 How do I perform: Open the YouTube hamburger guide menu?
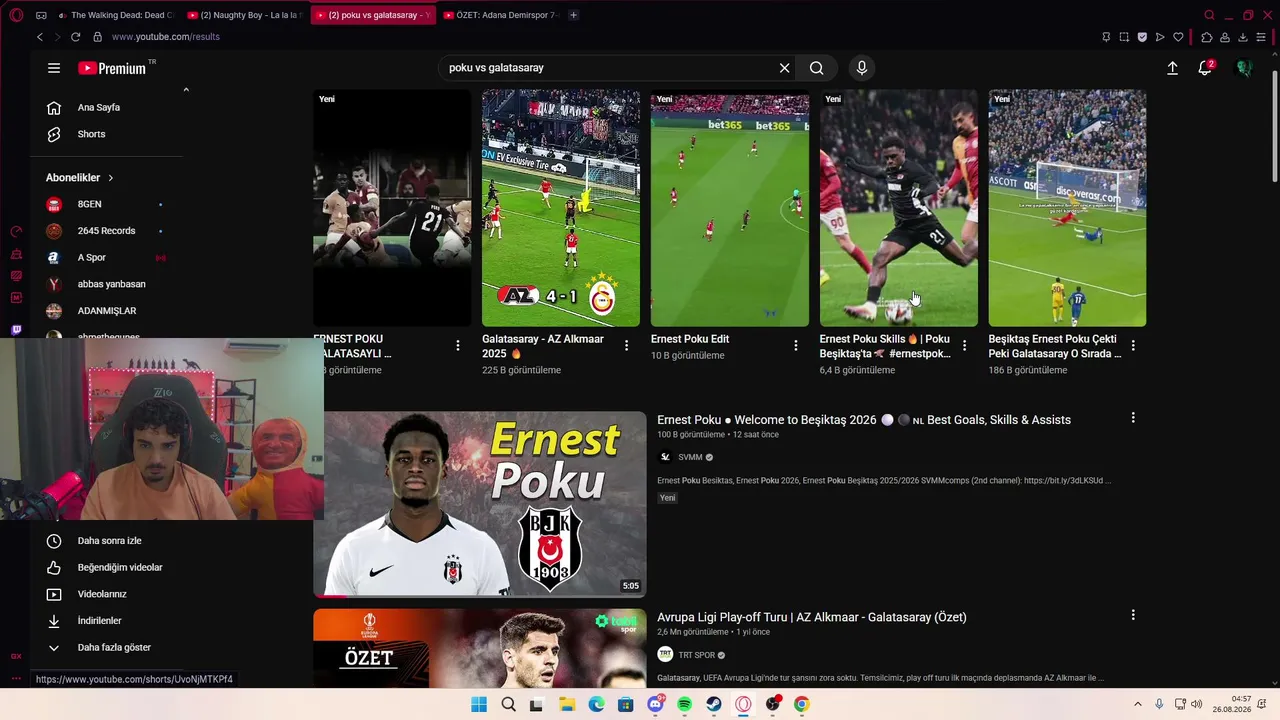click(54, 68)
